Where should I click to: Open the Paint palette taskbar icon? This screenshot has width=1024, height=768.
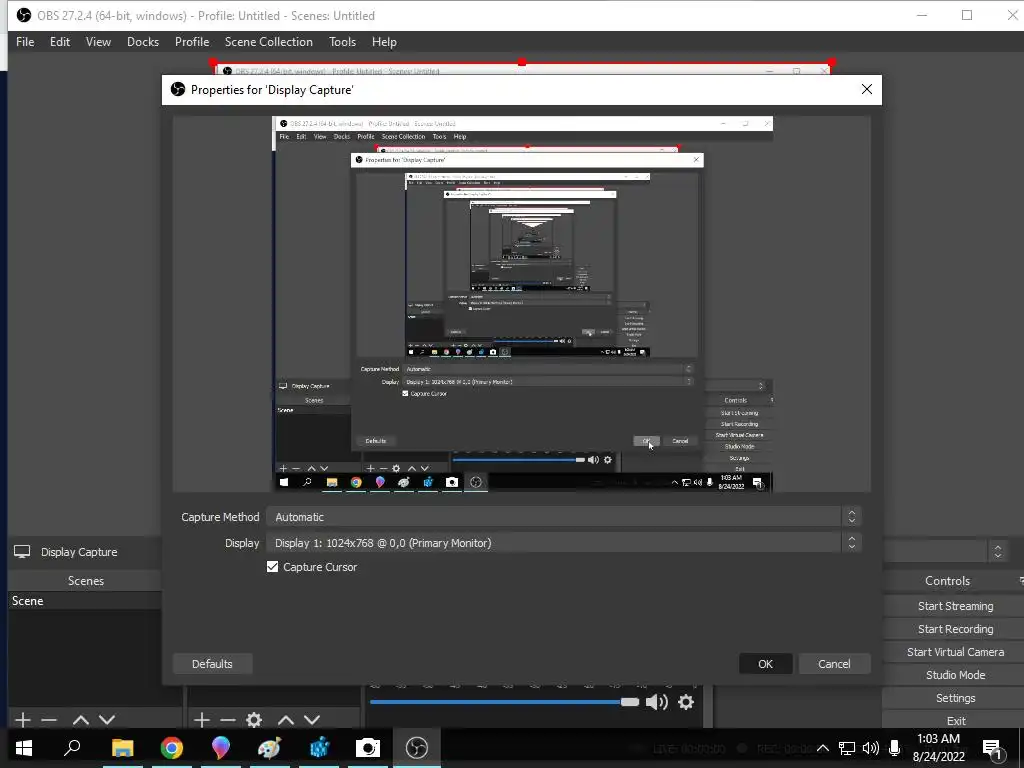point(269,747)
